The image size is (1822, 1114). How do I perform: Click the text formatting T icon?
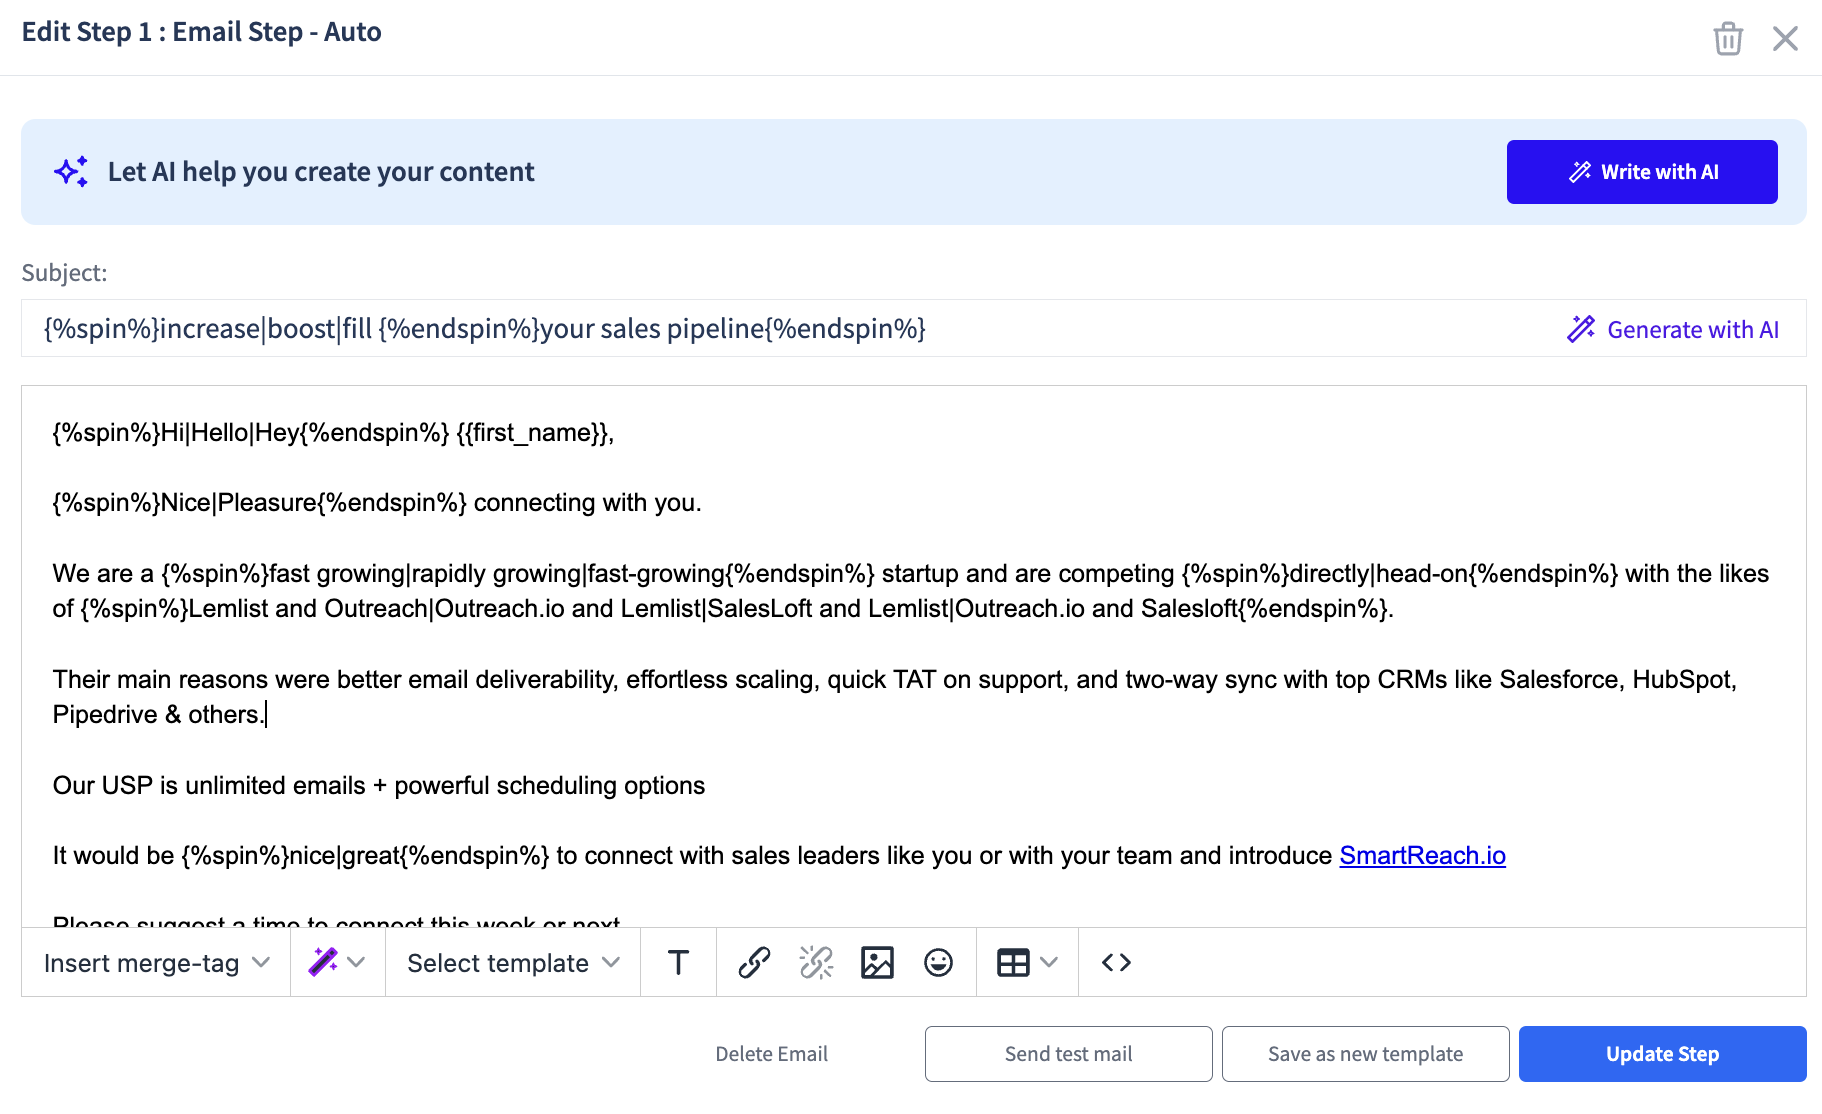coord(678,962)
